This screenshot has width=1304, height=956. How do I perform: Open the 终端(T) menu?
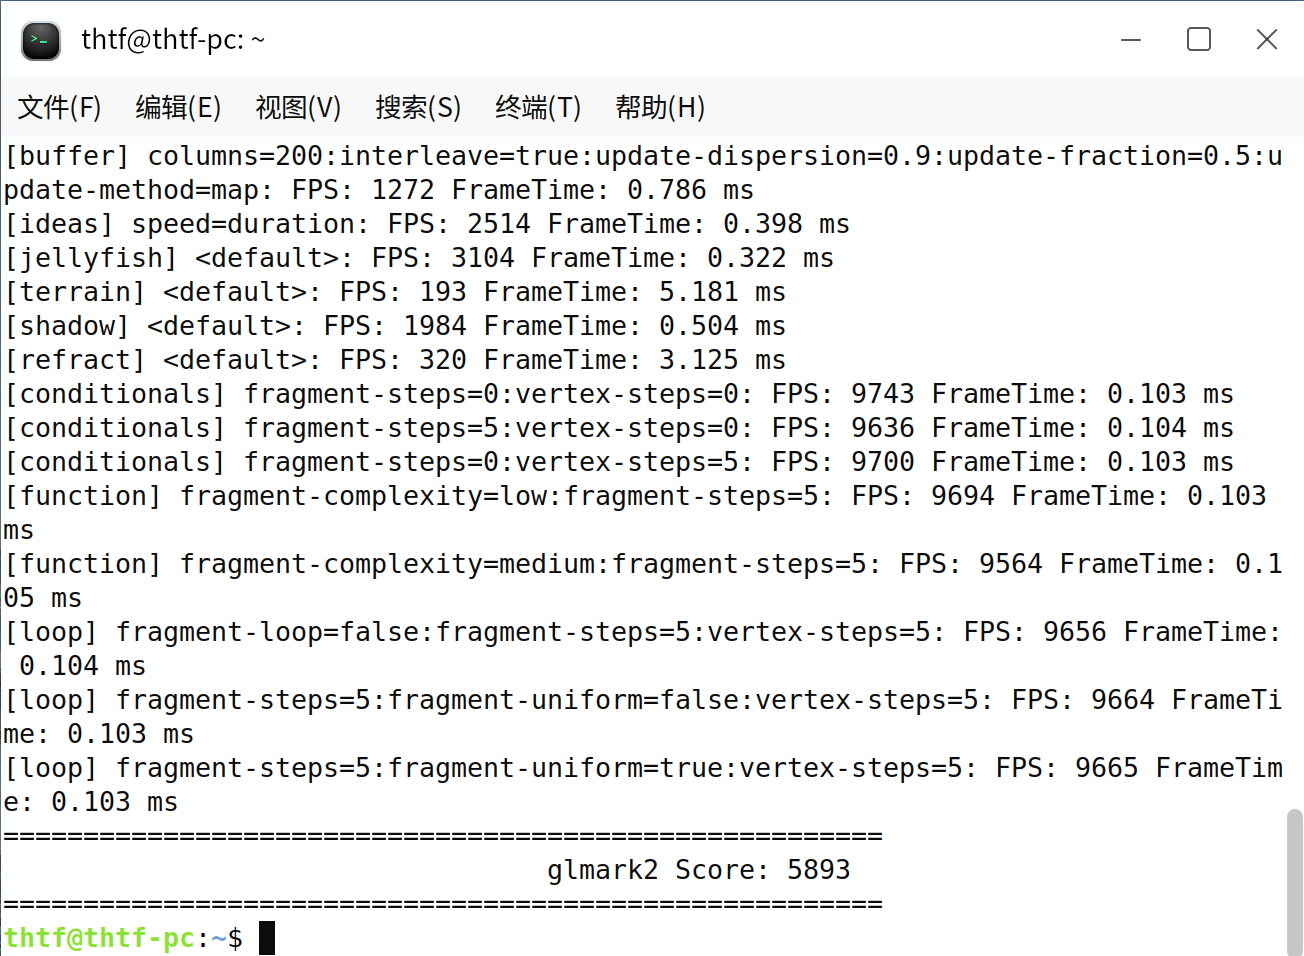tap(538, 107)
